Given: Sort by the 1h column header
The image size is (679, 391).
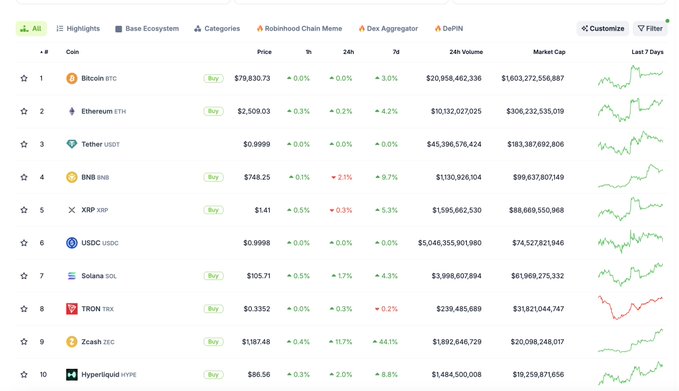Looking at the screenshot, I should coord(309,52).
